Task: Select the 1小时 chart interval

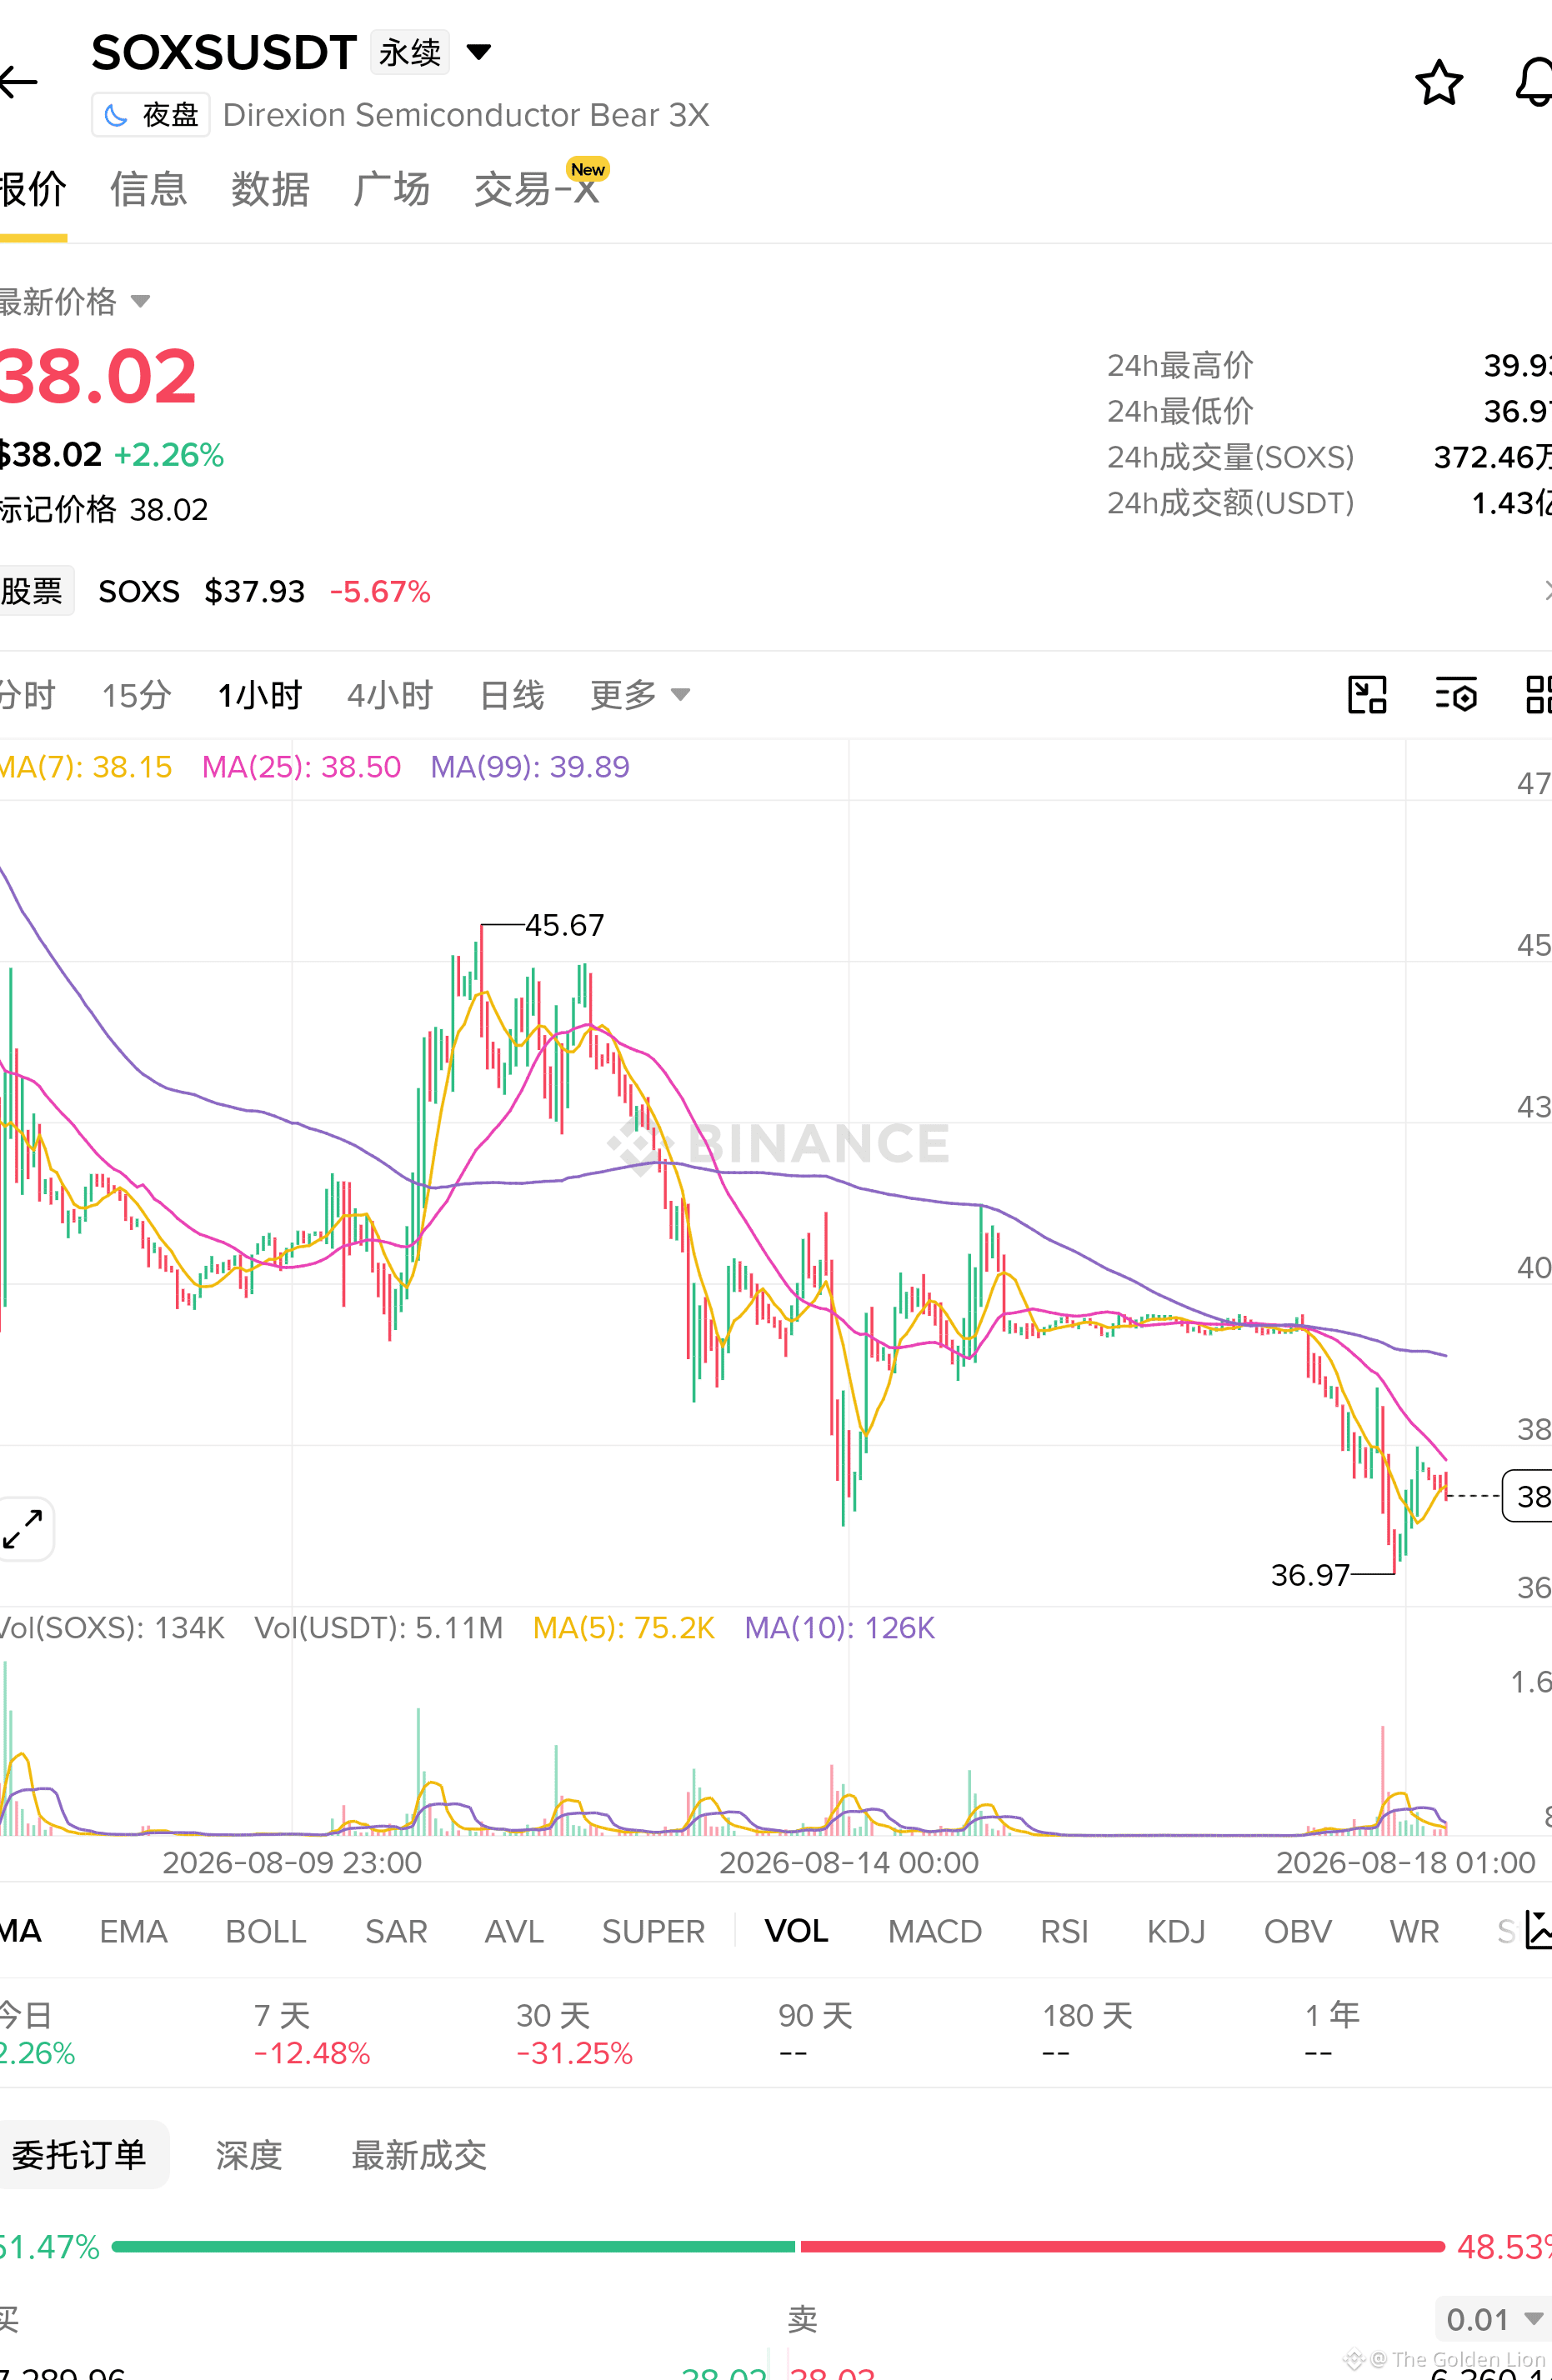Action: coord(260,694)
